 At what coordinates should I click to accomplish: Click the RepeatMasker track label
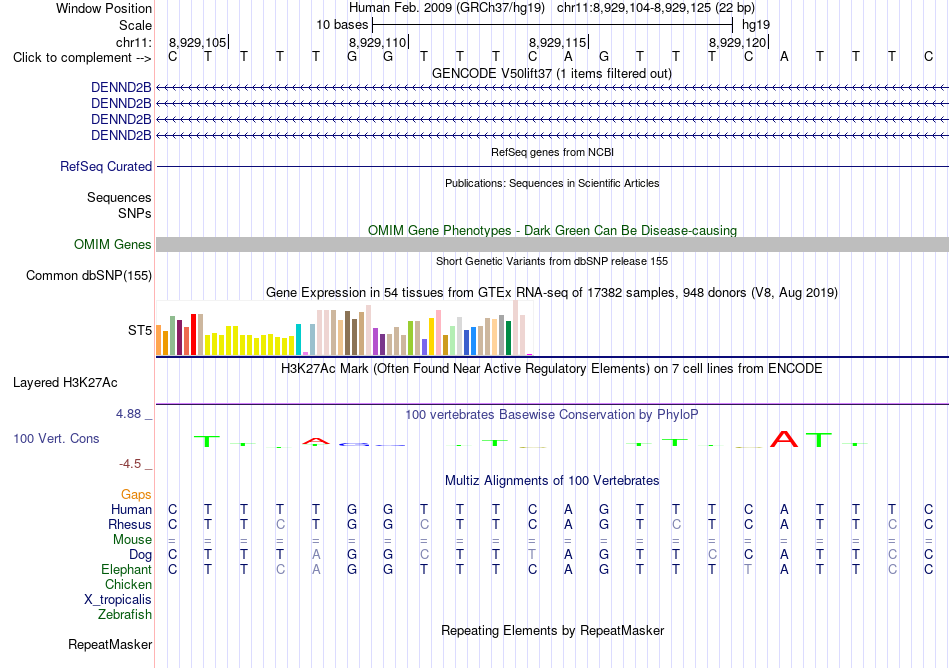point(110,644)
